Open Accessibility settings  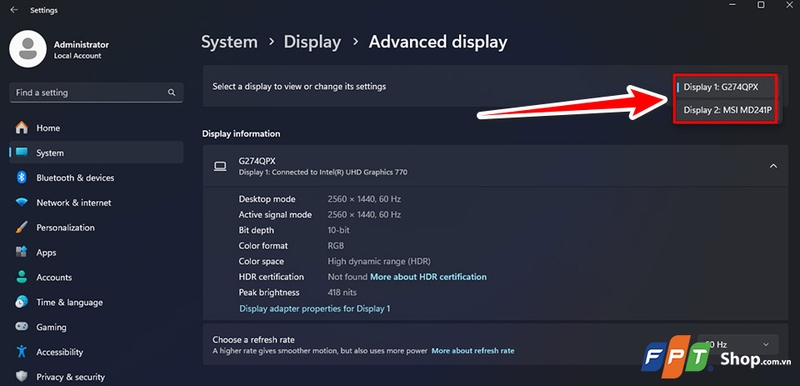pyautogui.click(x=96, y=352)
